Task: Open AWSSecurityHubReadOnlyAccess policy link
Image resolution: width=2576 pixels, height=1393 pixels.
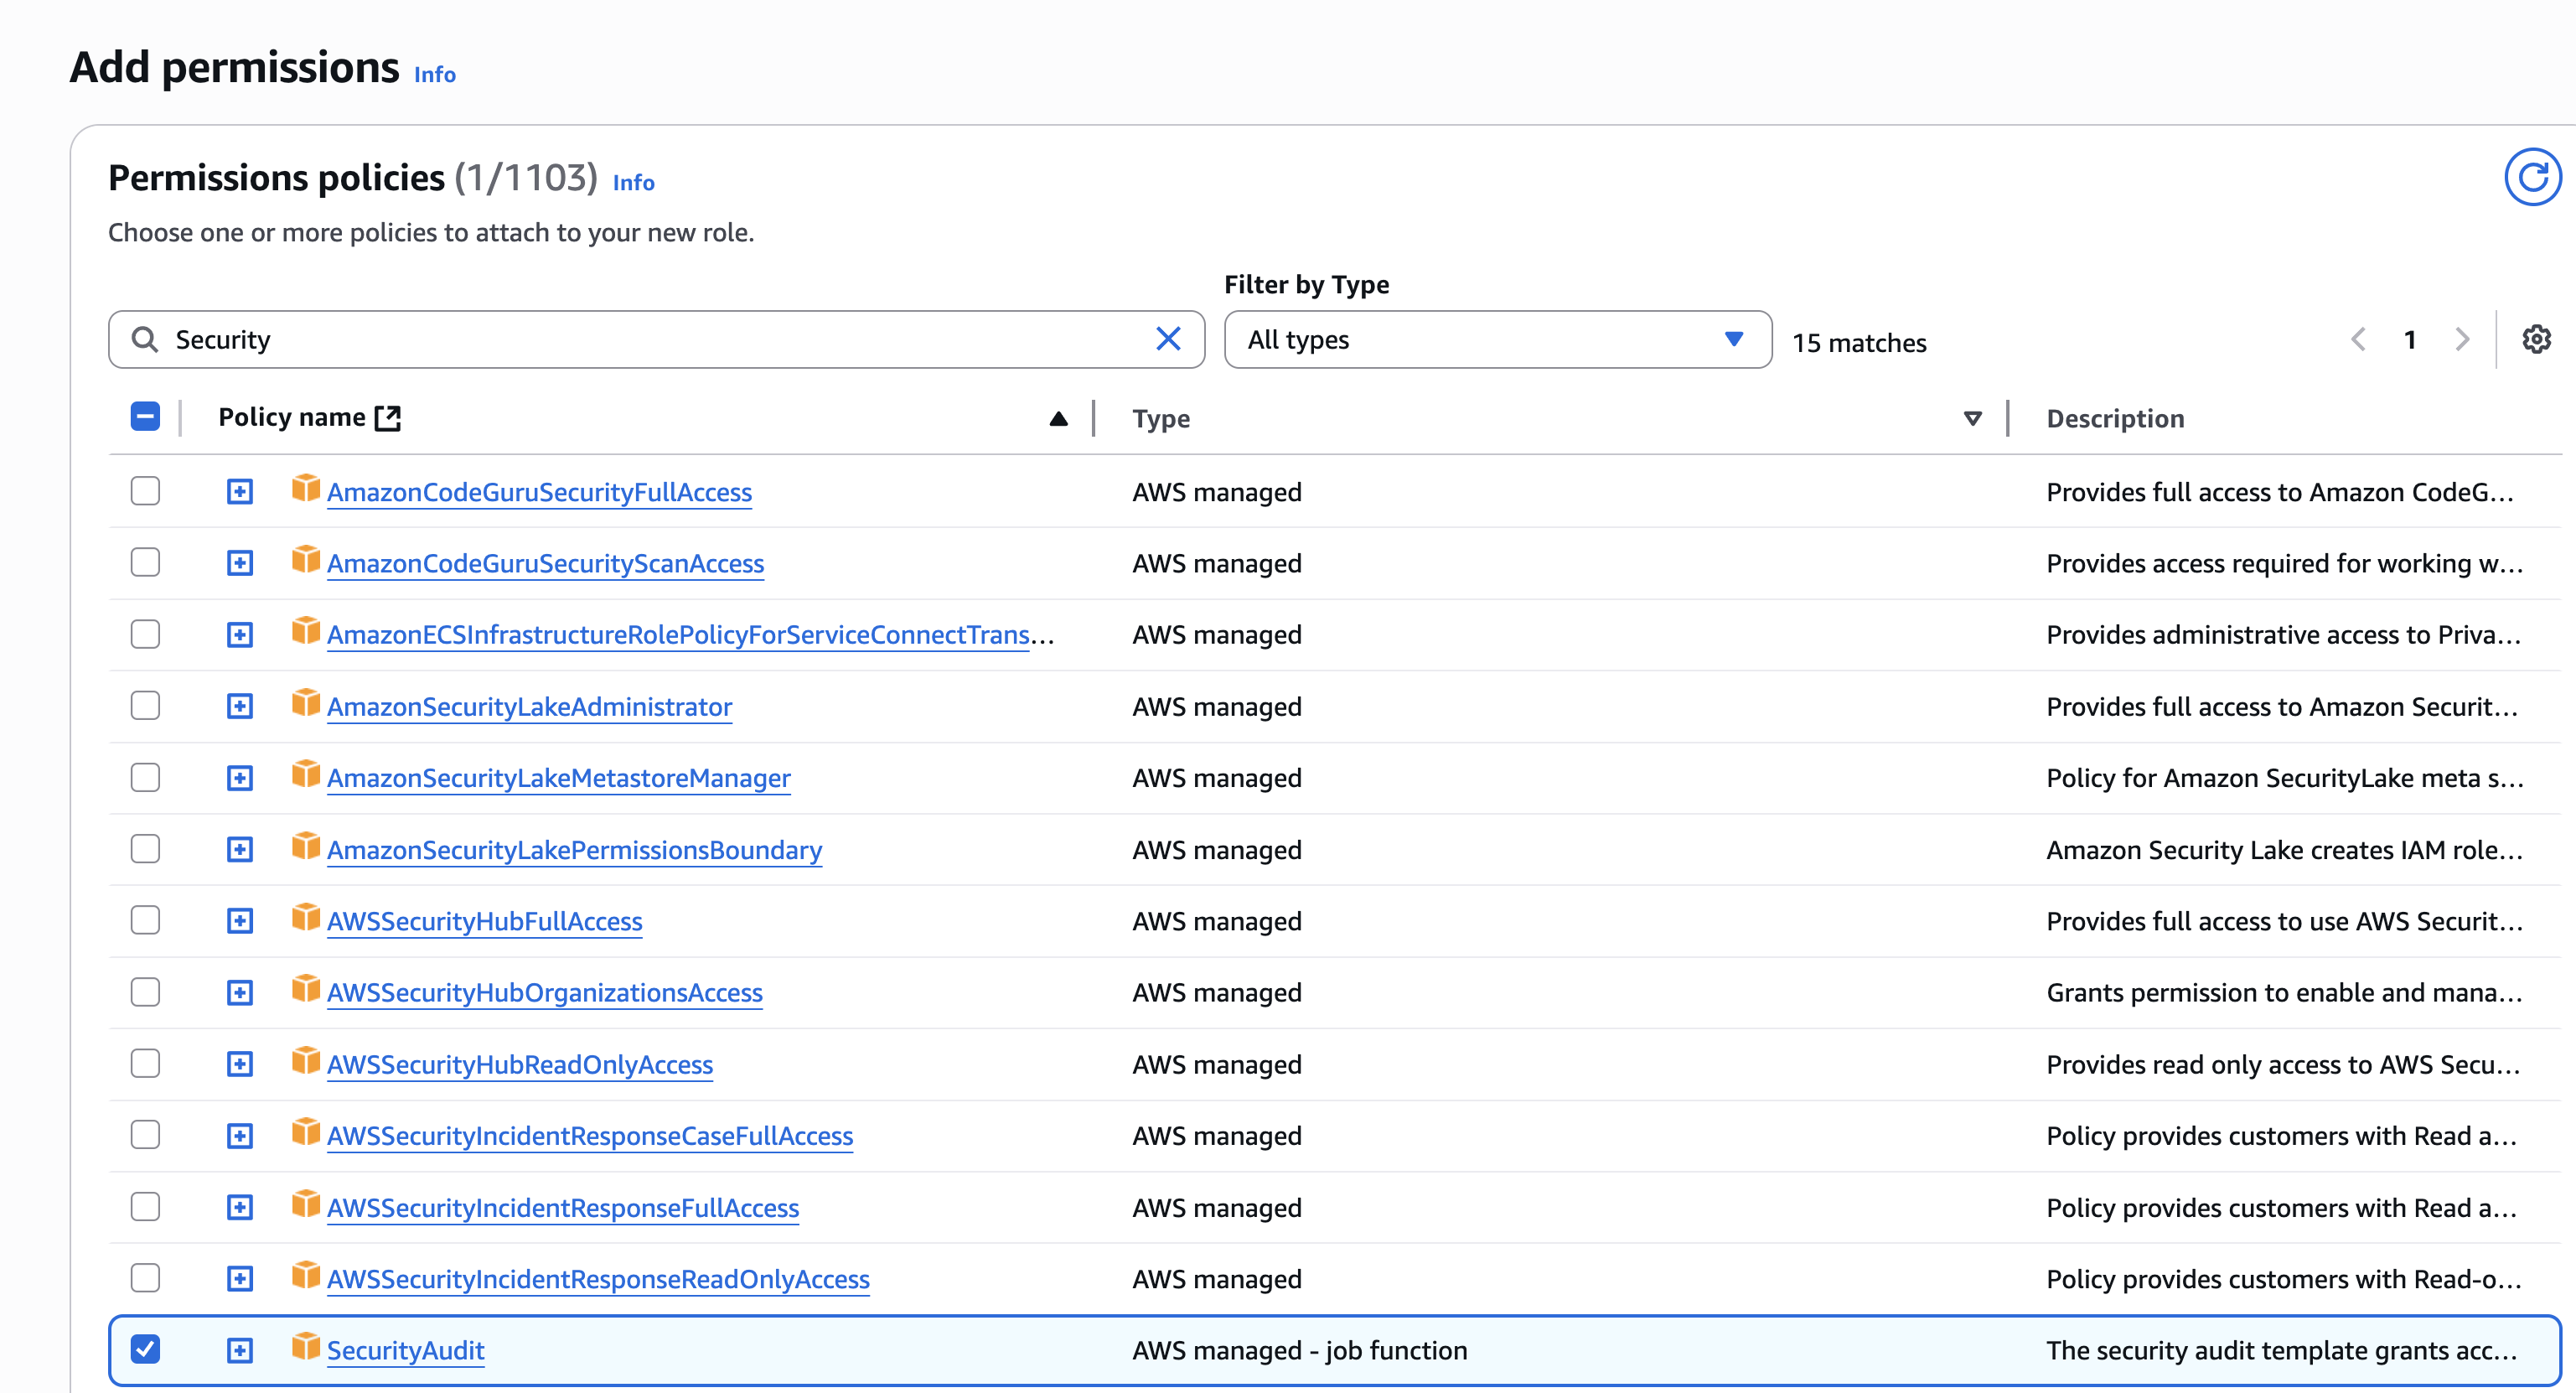Action: point(519,1064)
